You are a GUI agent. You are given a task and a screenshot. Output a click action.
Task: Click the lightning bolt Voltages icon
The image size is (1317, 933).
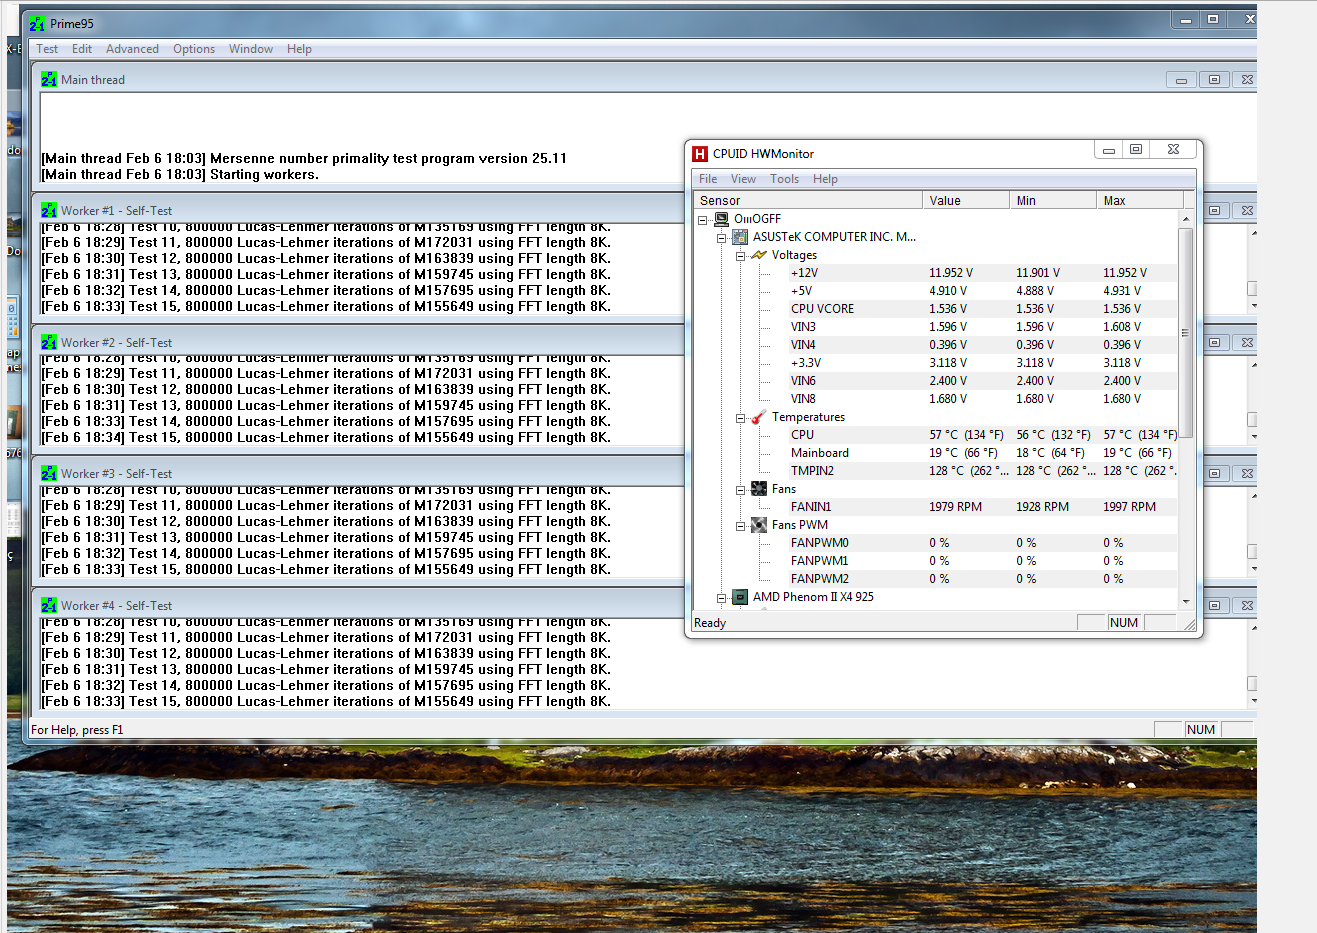(759, 255)
